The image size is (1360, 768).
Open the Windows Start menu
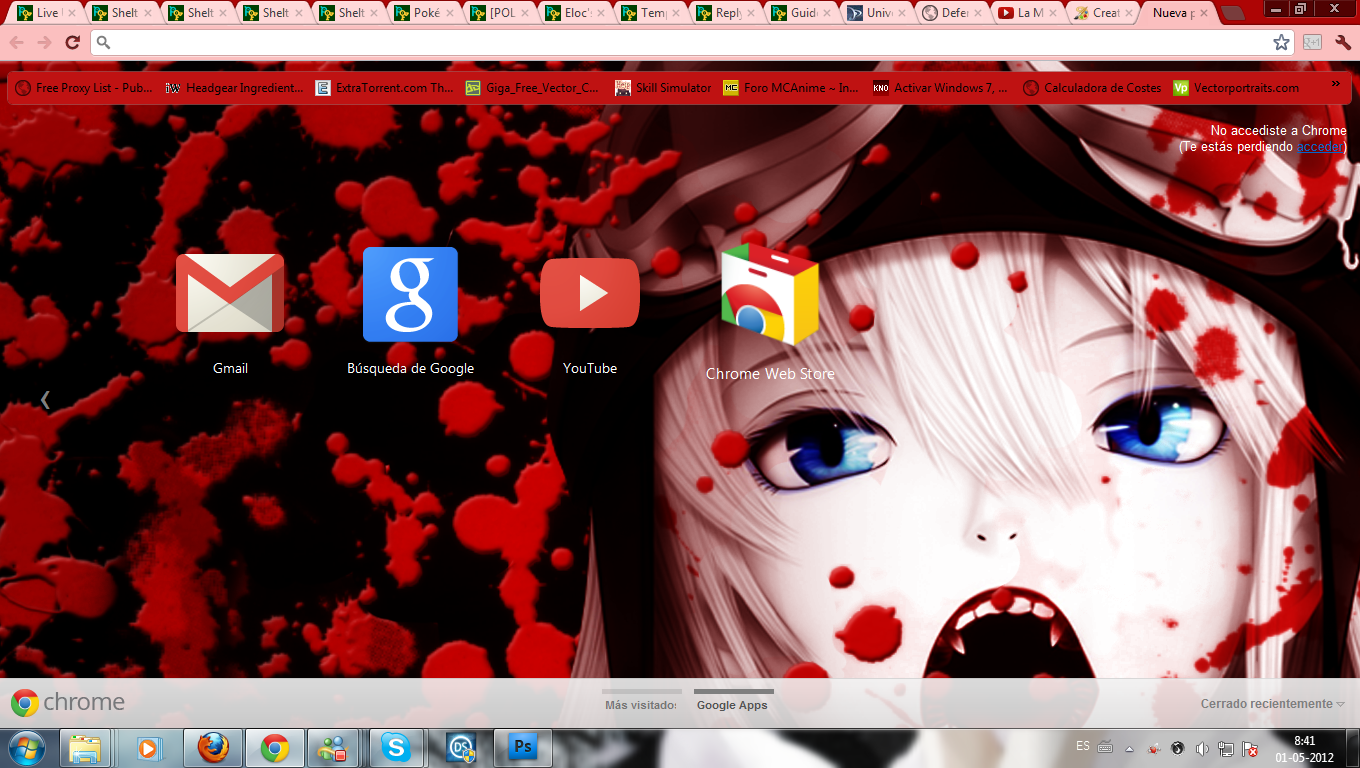26,748
